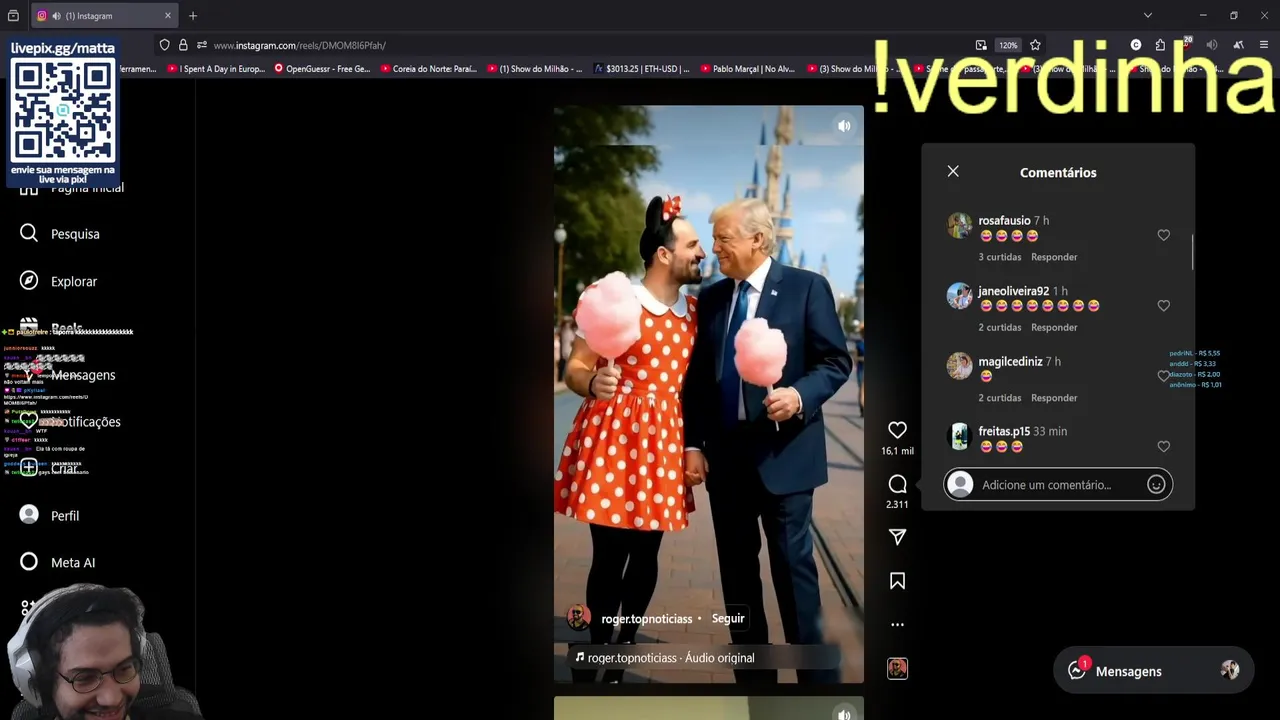Reply to janeoliveira92's comment
Image resolution: width=1280 pixels, height=720 pixels.
[x=1054, y=327]
